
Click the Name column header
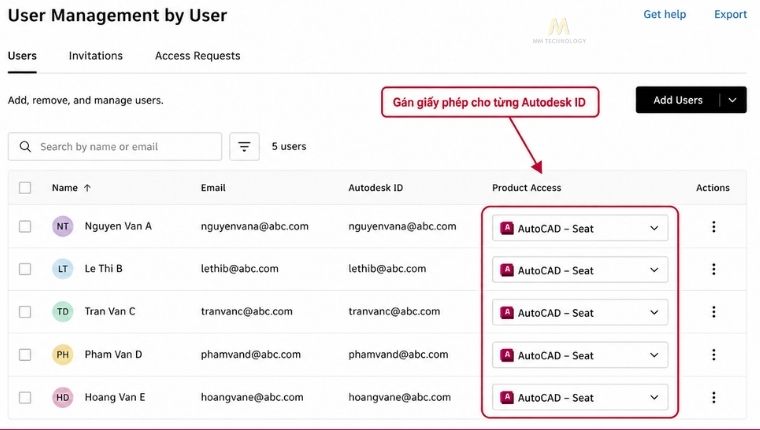point(65,188)
